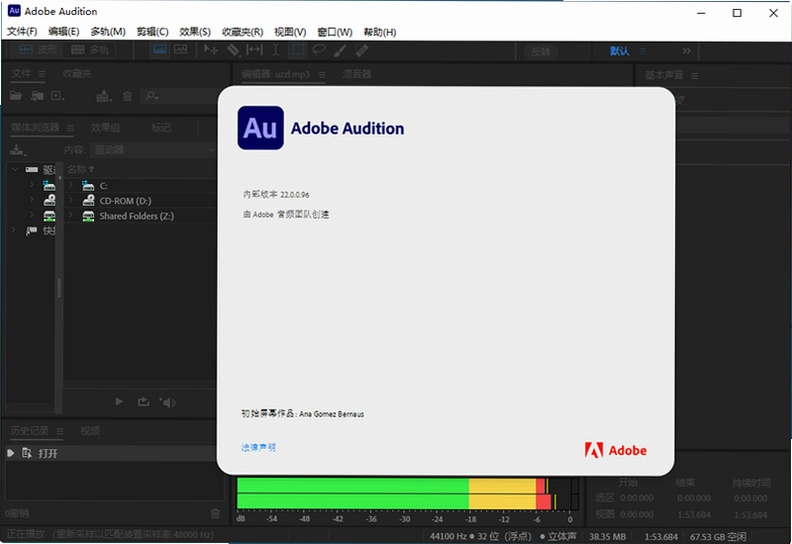Click the 视图 结束 value 1:53.684
Screen dimensions: 792x544
694,515
